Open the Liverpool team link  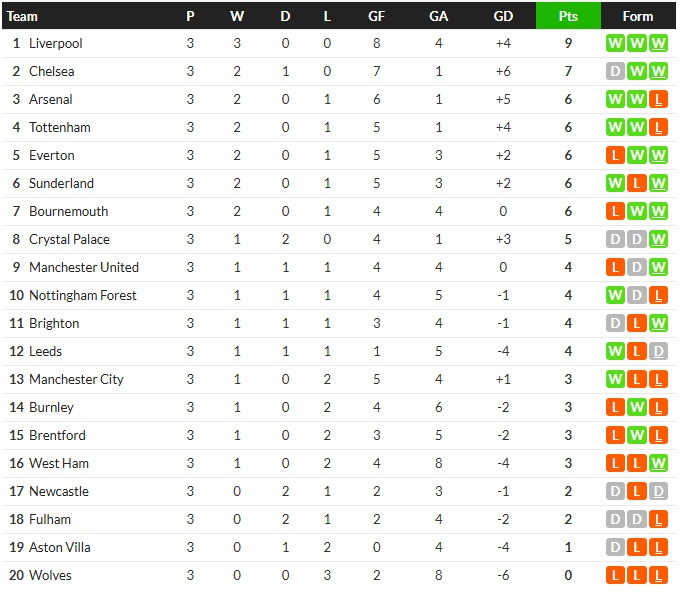55,43
